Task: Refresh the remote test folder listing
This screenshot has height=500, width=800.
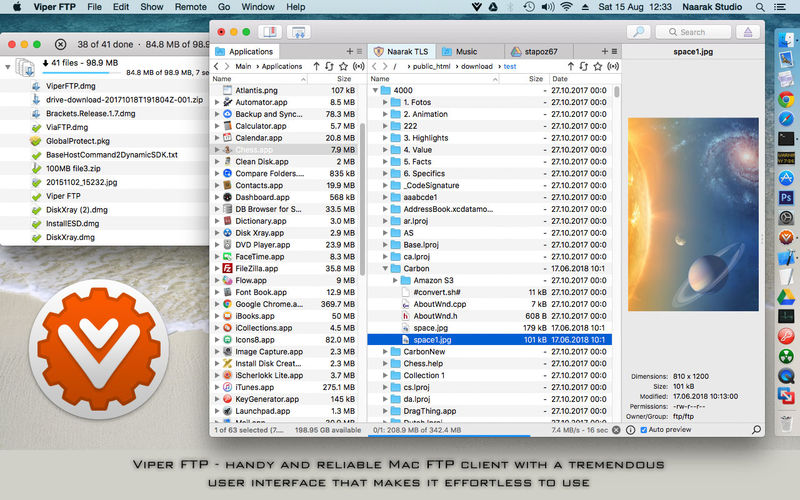Action: [x=584, y=66]
